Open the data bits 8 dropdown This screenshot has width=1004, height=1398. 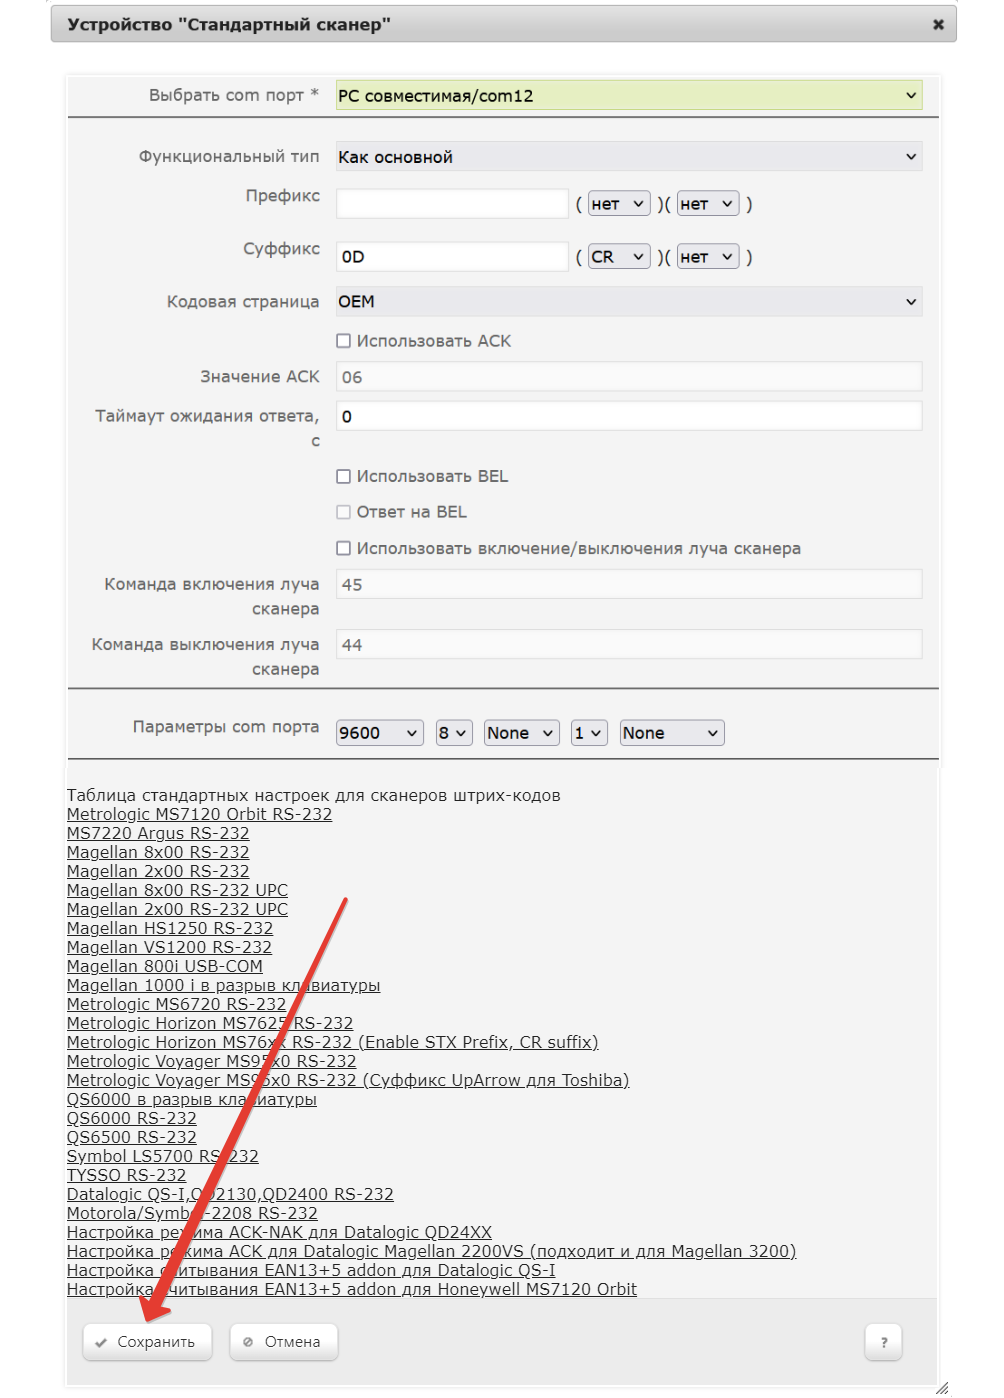pyautogui.click(x=454, y=733)
